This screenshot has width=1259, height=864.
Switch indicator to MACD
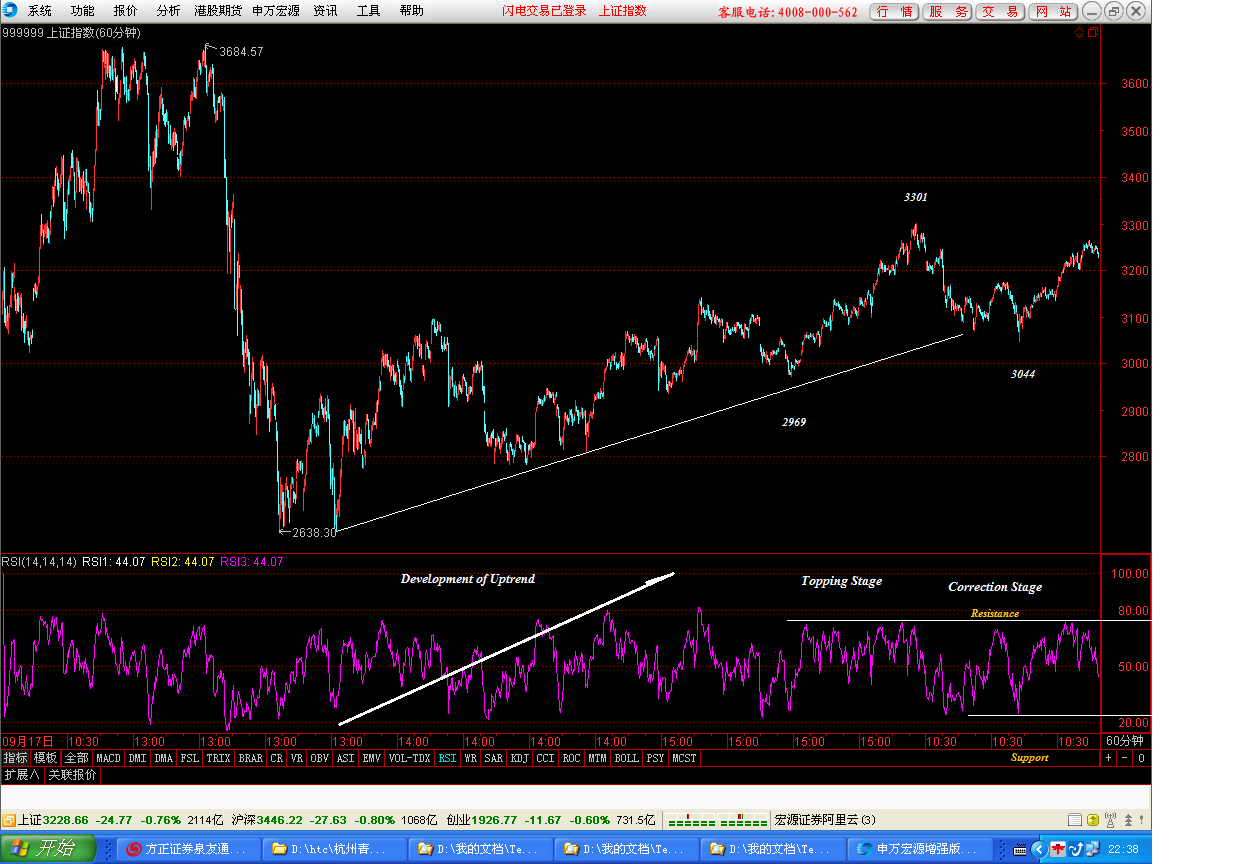pos(108,758)
